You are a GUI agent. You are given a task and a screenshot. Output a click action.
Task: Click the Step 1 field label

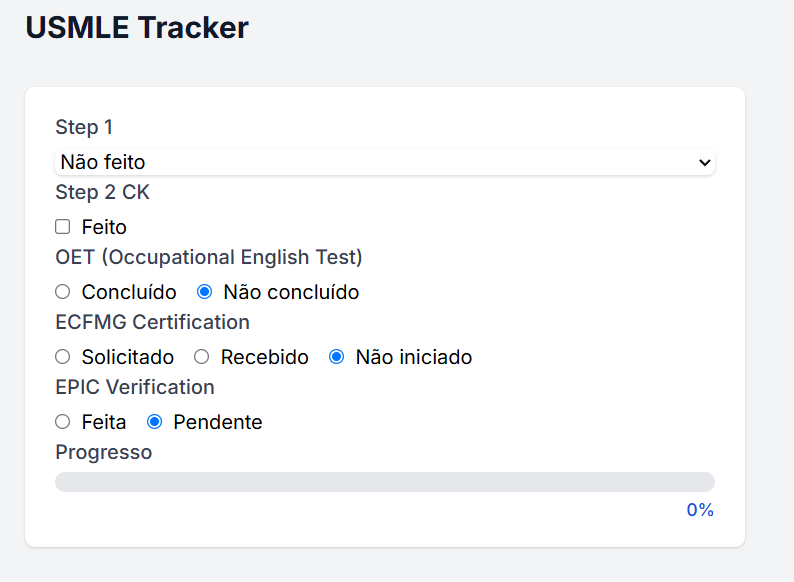84,127
